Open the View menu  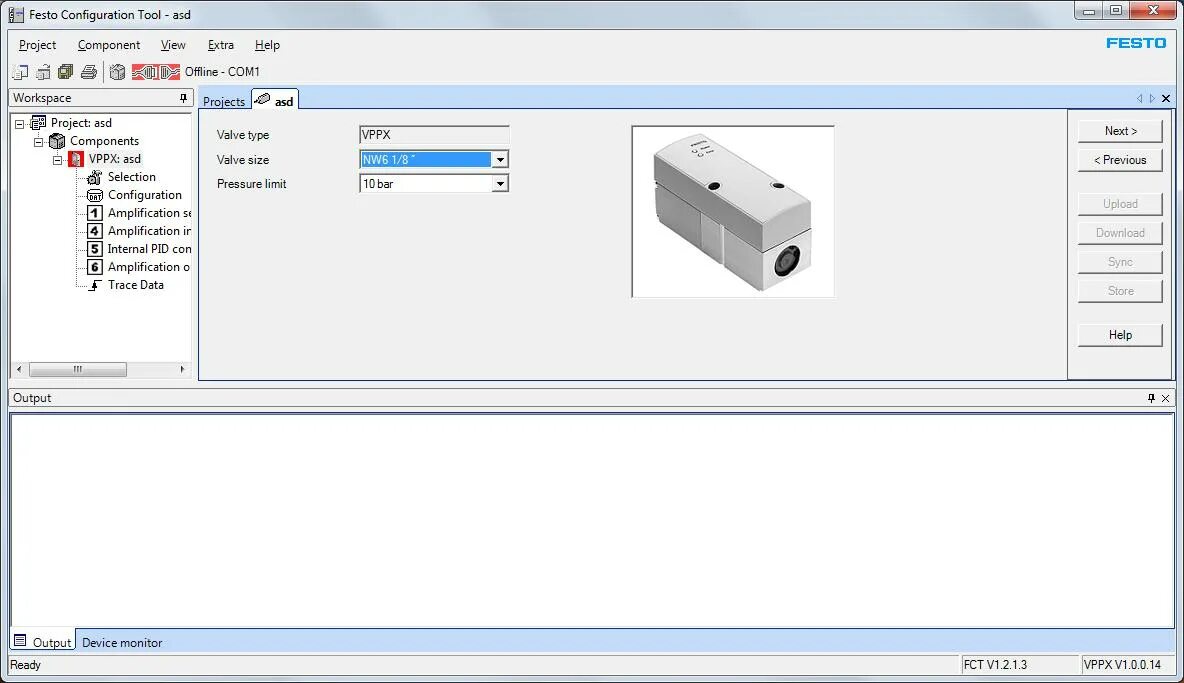(173, 45)
